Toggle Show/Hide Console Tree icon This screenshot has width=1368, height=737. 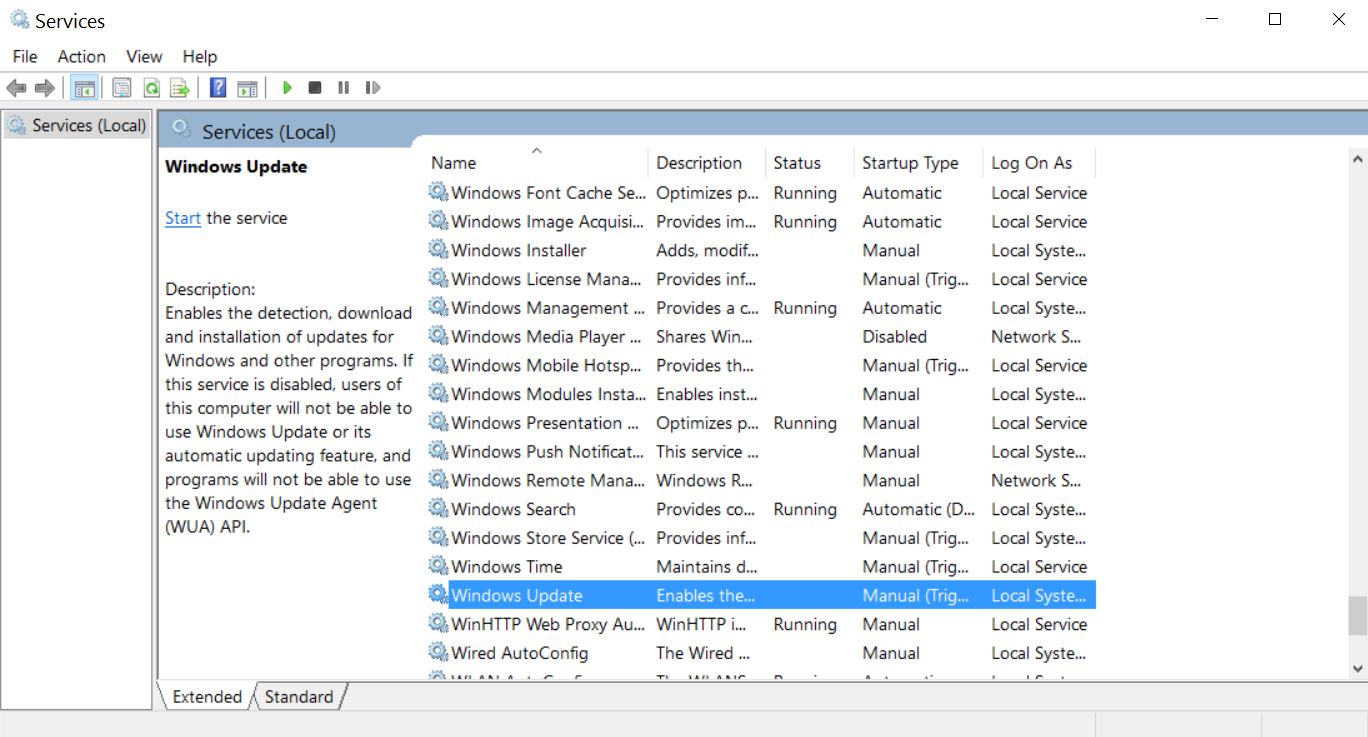[85, 88]
